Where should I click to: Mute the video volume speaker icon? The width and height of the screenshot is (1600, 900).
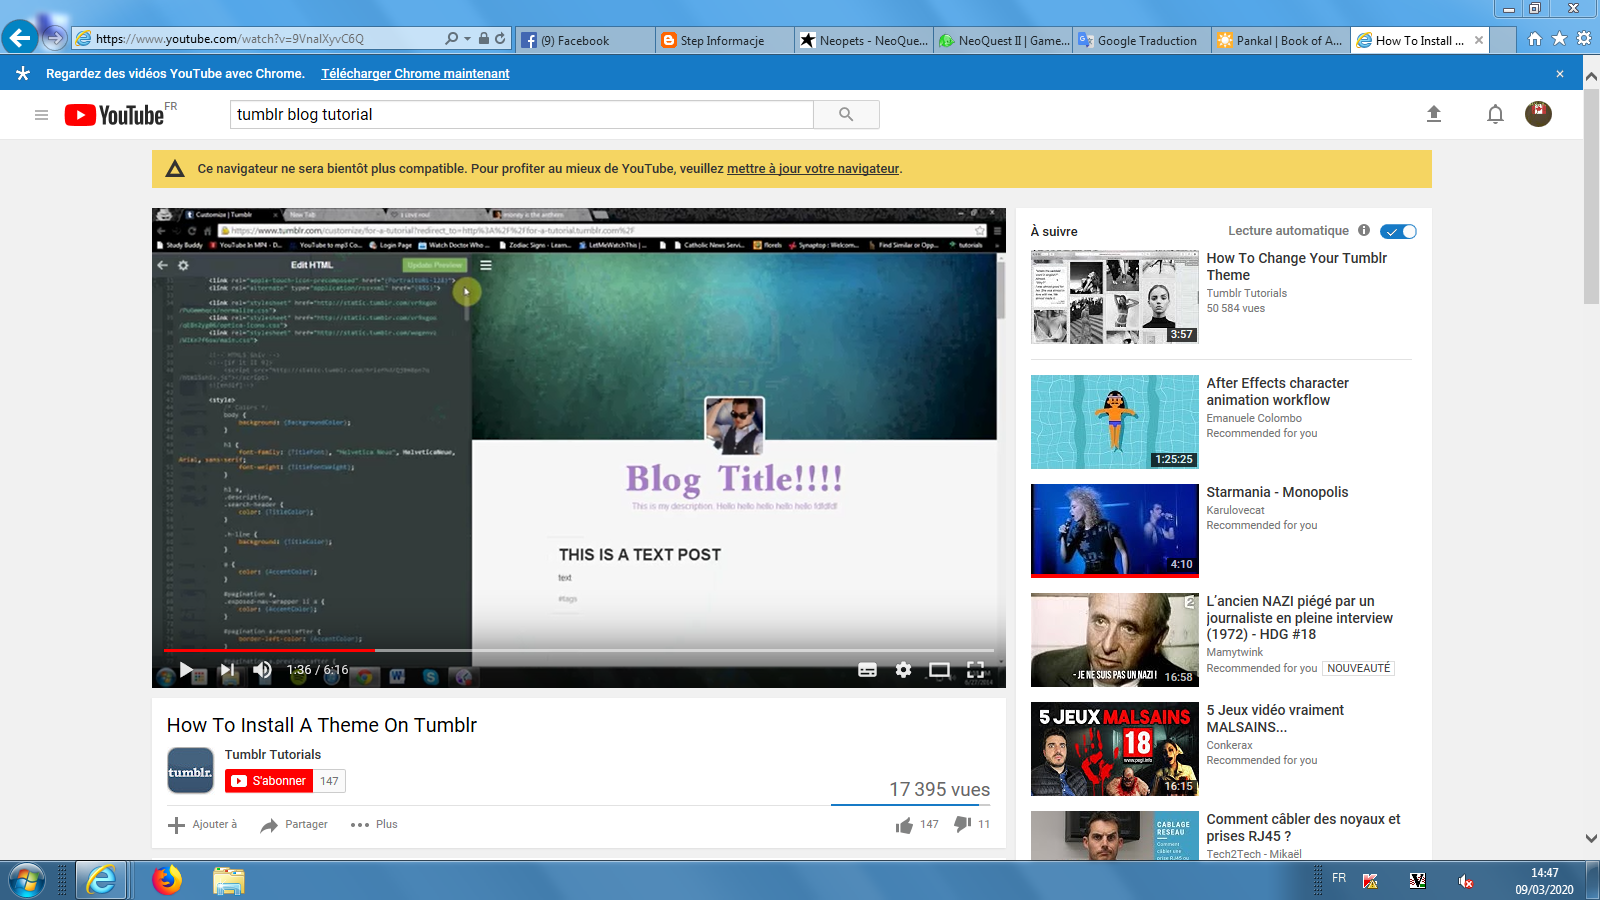click(x=262, y=670)
